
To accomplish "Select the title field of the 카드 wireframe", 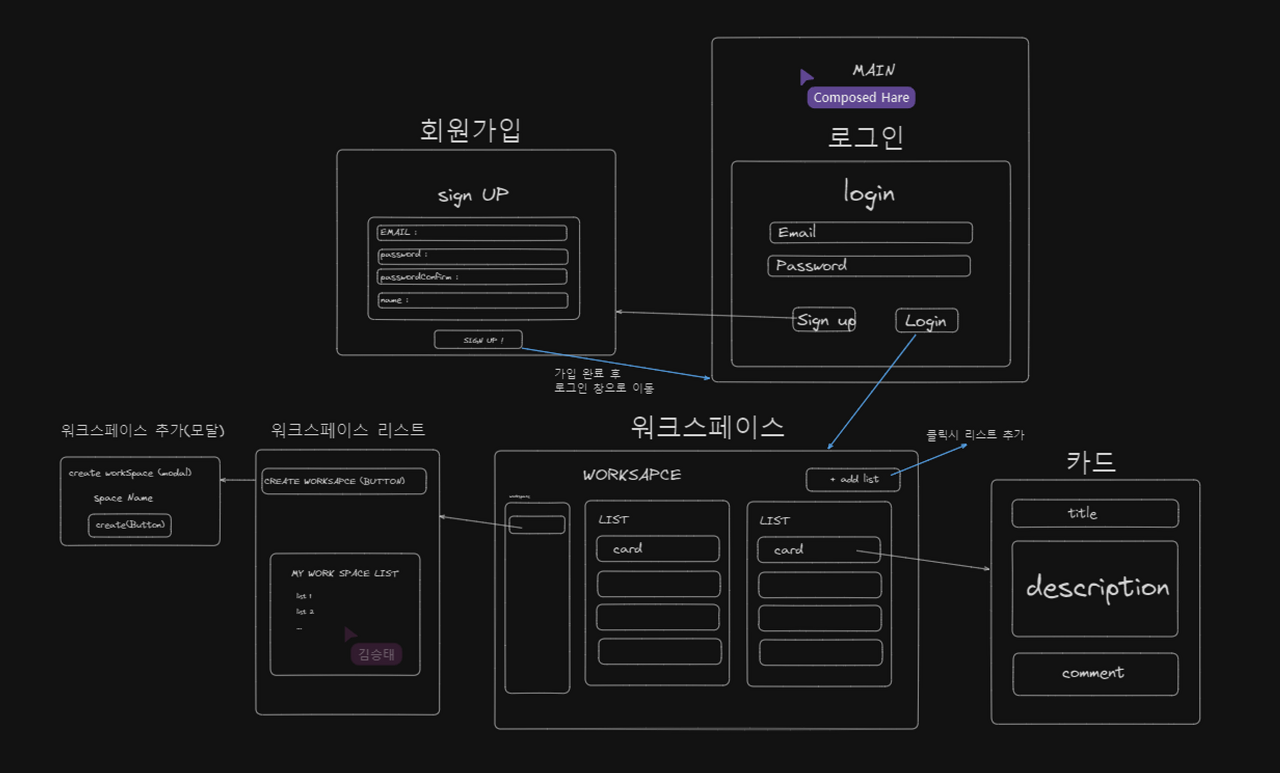I will tap(1094, 513).
